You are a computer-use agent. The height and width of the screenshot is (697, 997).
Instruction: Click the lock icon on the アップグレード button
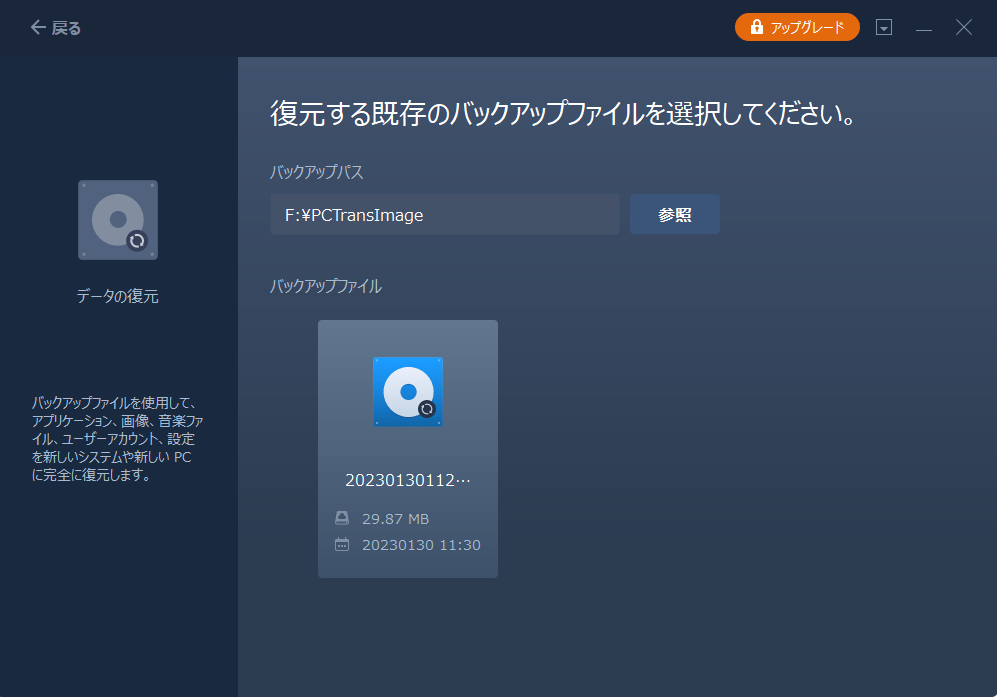click(x=755, y=27)
